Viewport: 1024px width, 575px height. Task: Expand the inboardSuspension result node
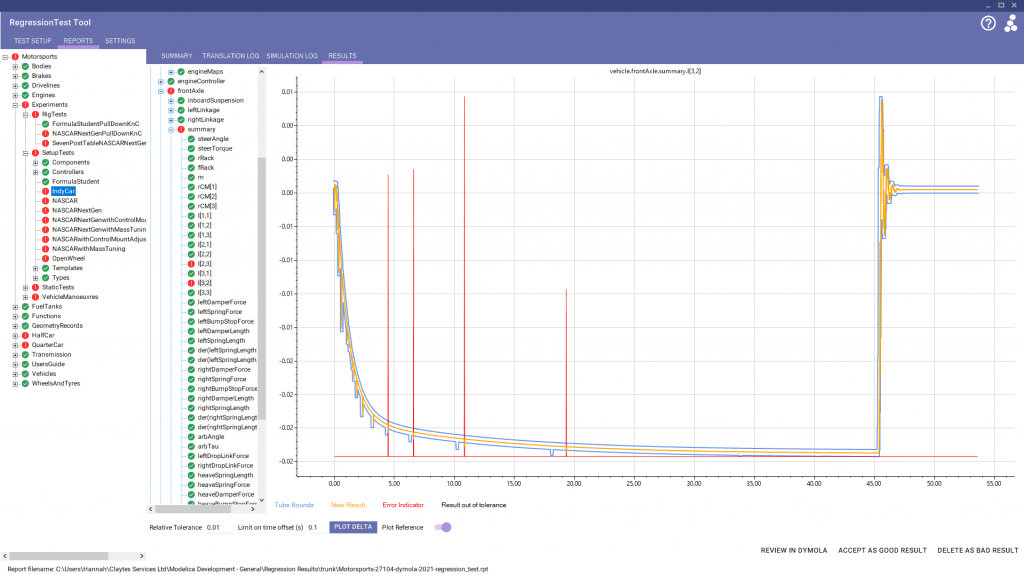point(171,101)
